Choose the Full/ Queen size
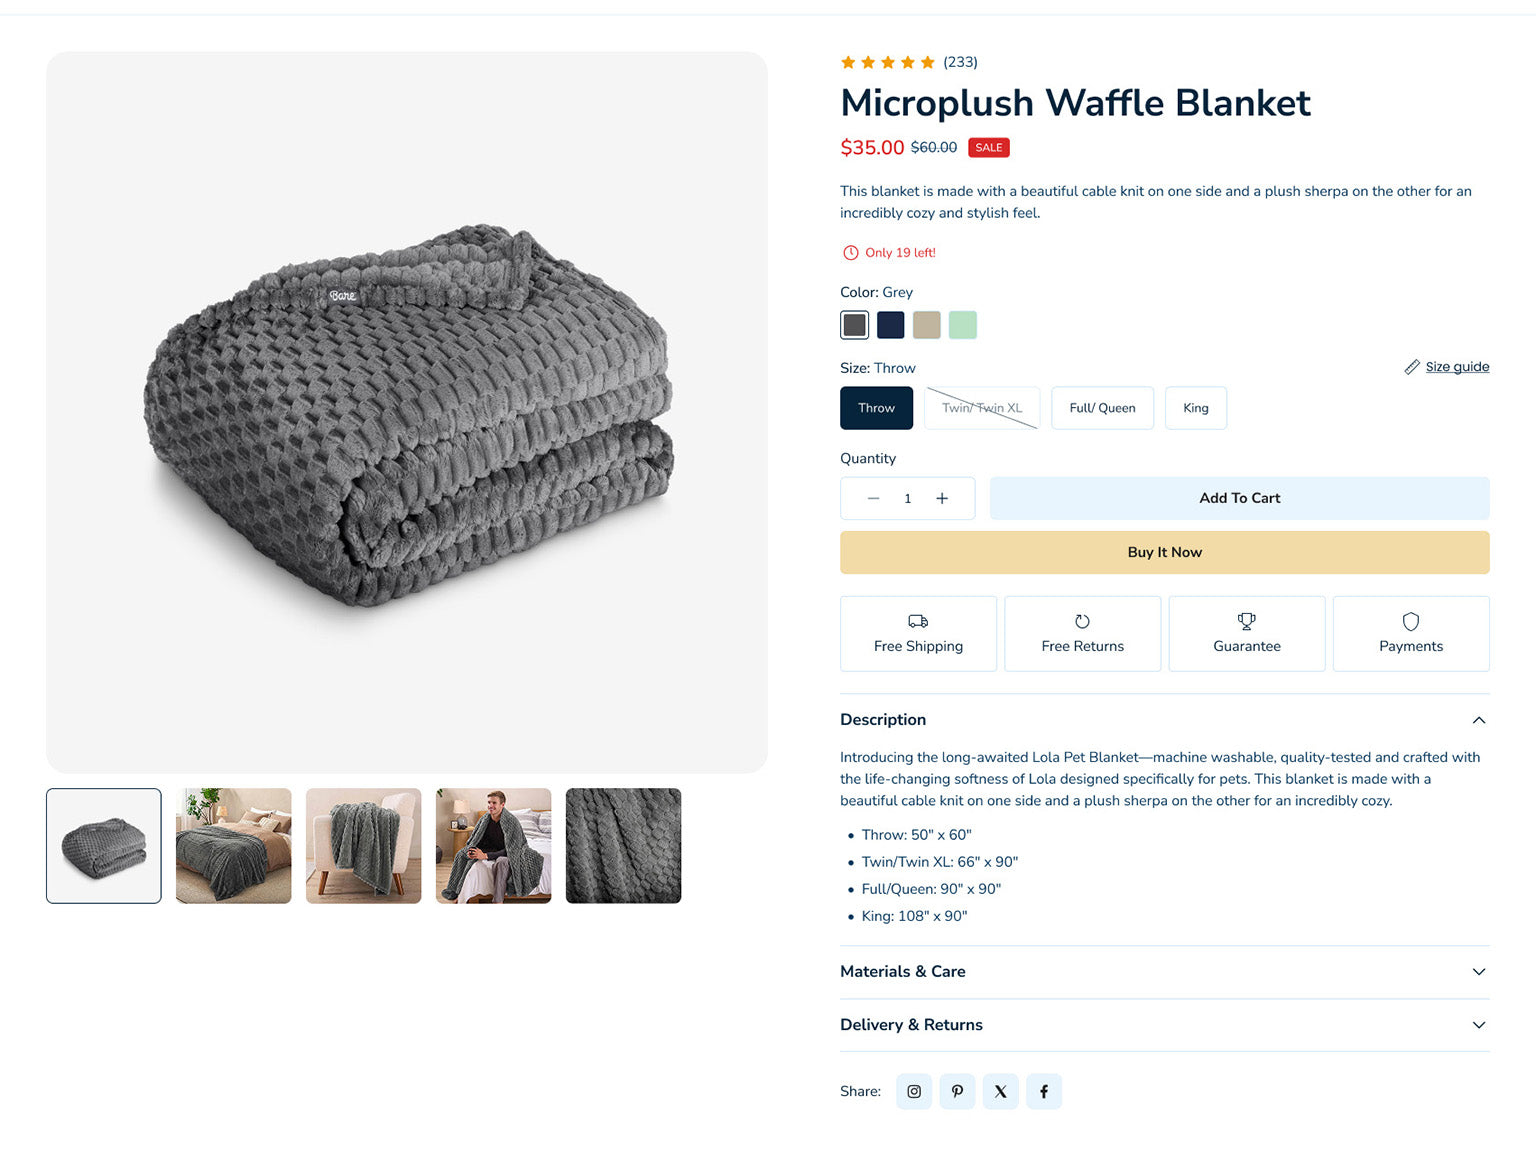 pos(1102,408)
